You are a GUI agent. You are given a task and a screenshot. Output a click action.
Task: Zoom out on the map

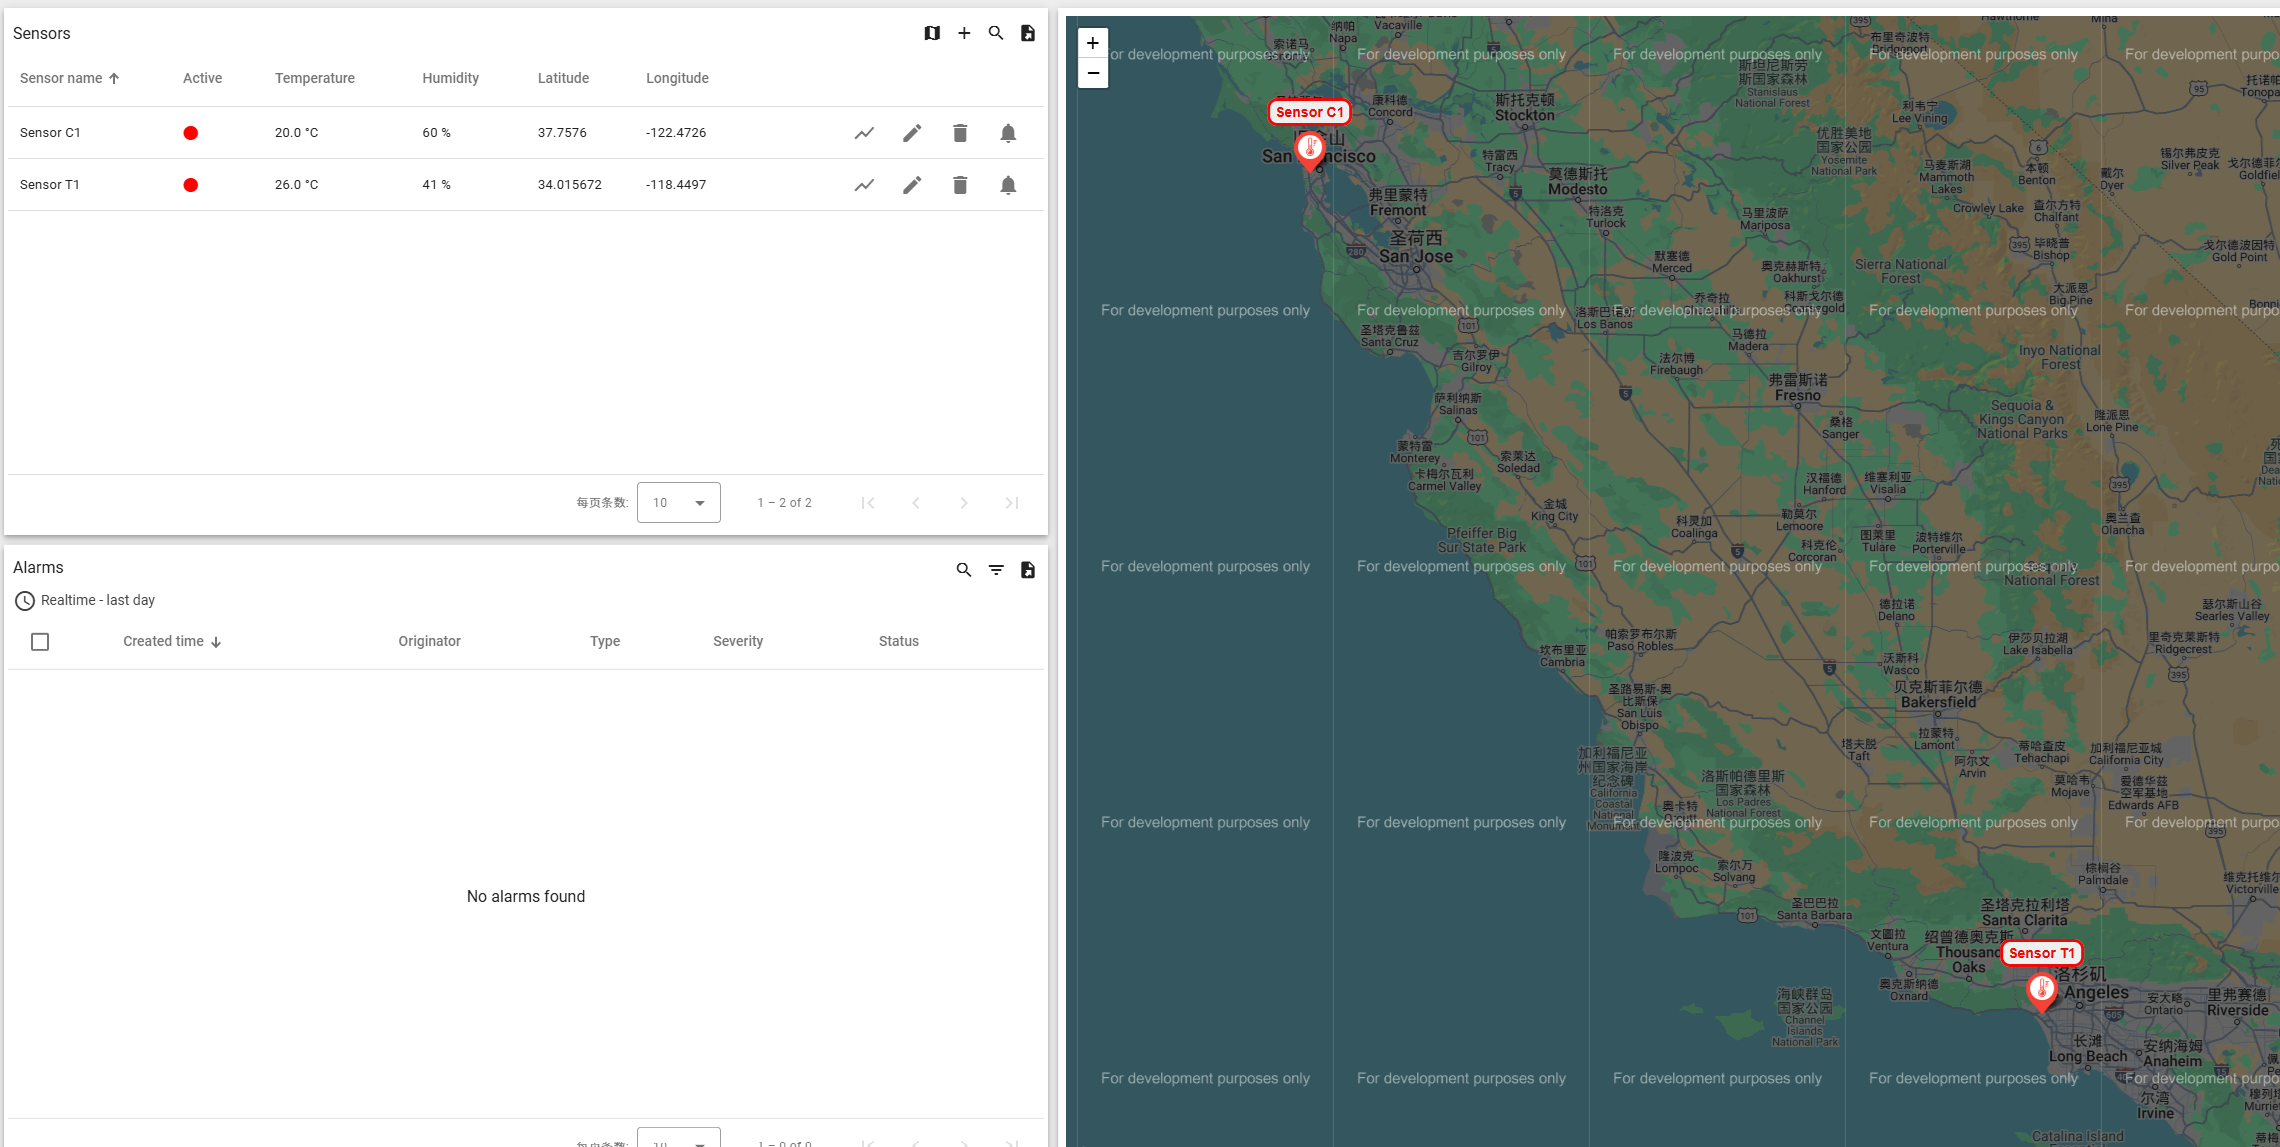1093,73
